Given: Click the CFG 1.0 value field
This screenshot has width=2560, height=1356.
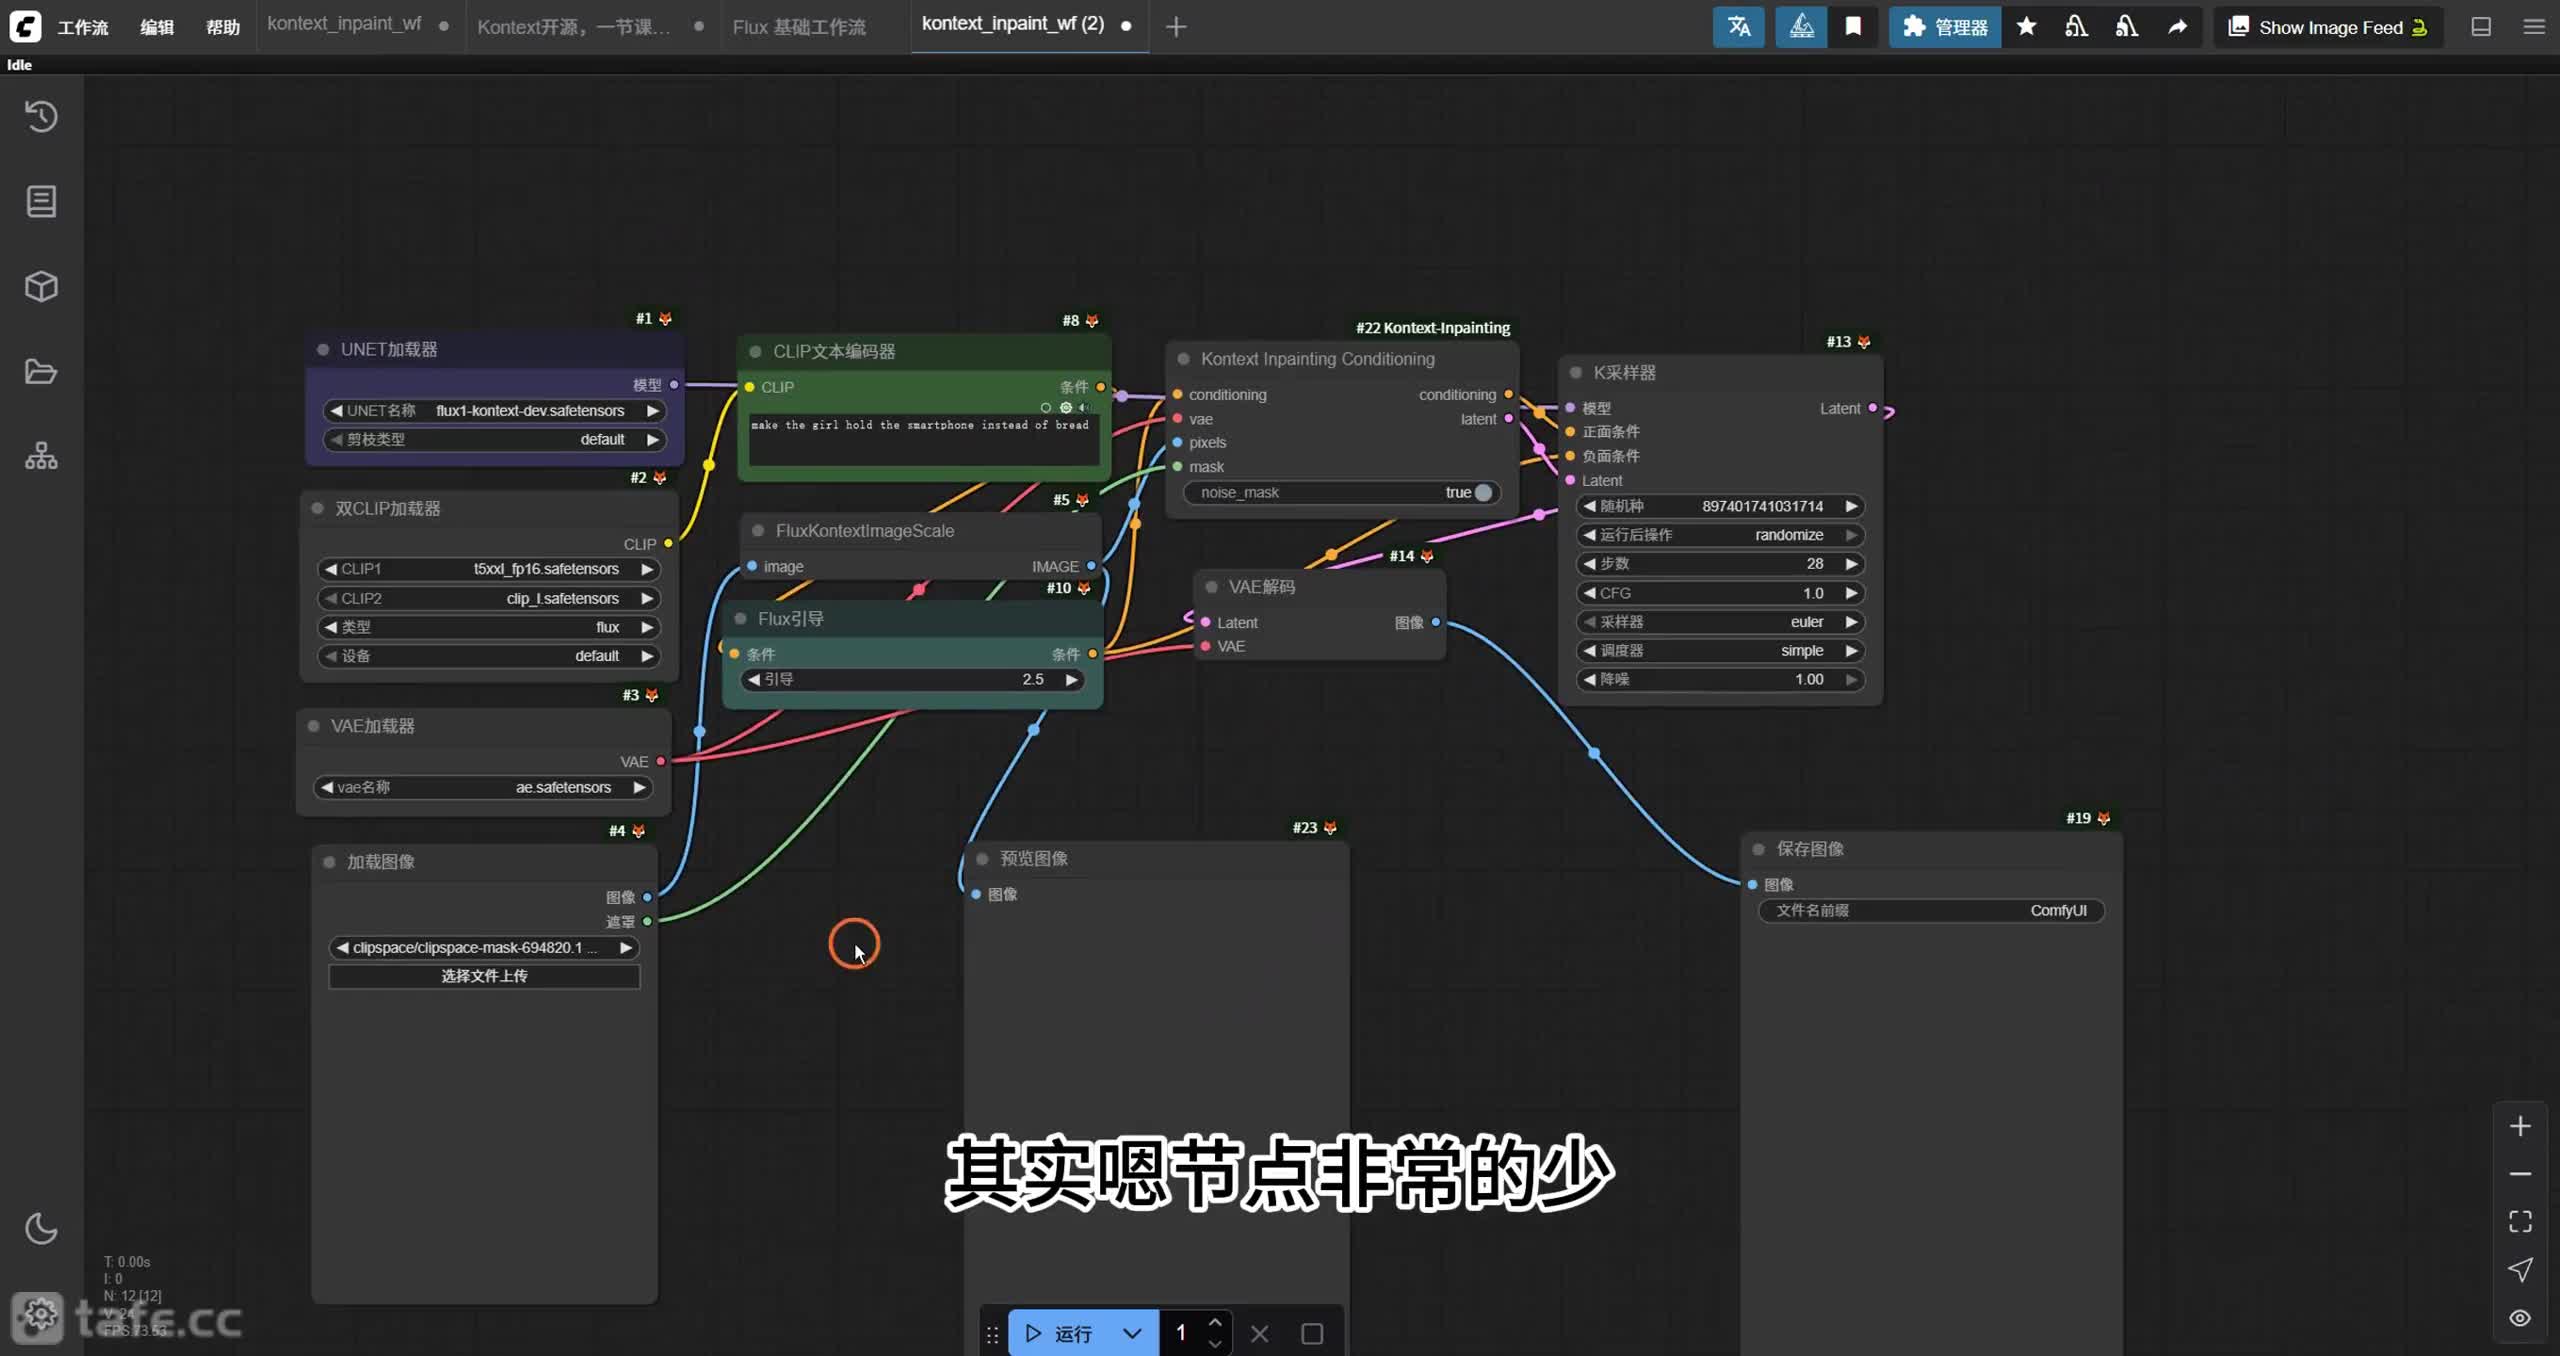Looking at the screenshot, I should 1720,593.
